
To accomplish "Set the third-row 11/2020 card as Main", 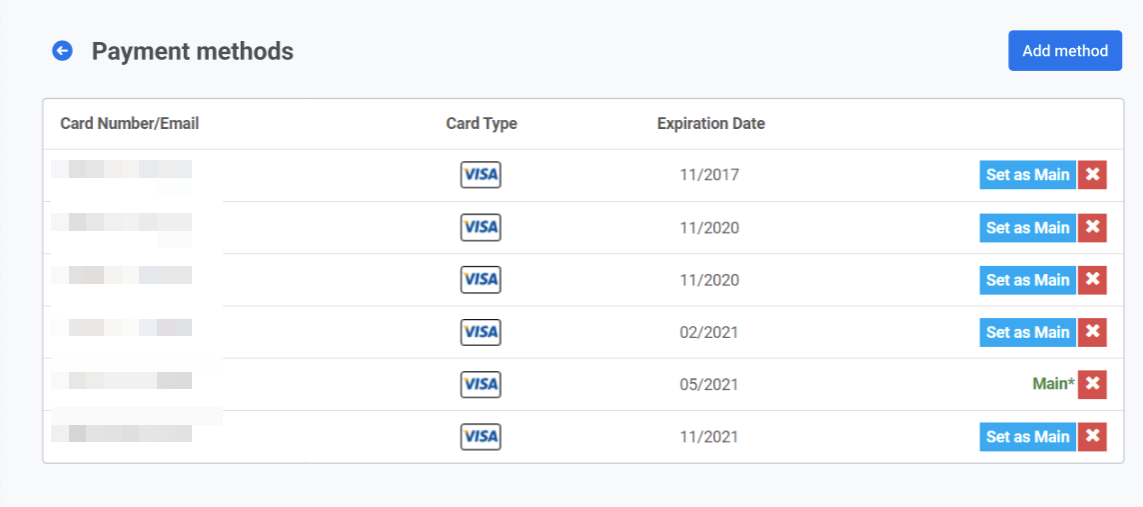I will coord(1027,280).
